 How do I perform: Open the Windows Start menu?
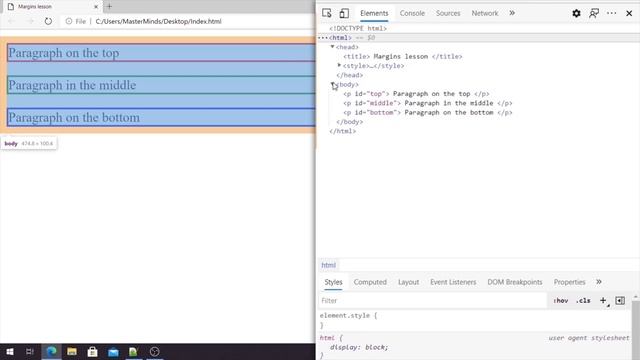pos(10,351)
